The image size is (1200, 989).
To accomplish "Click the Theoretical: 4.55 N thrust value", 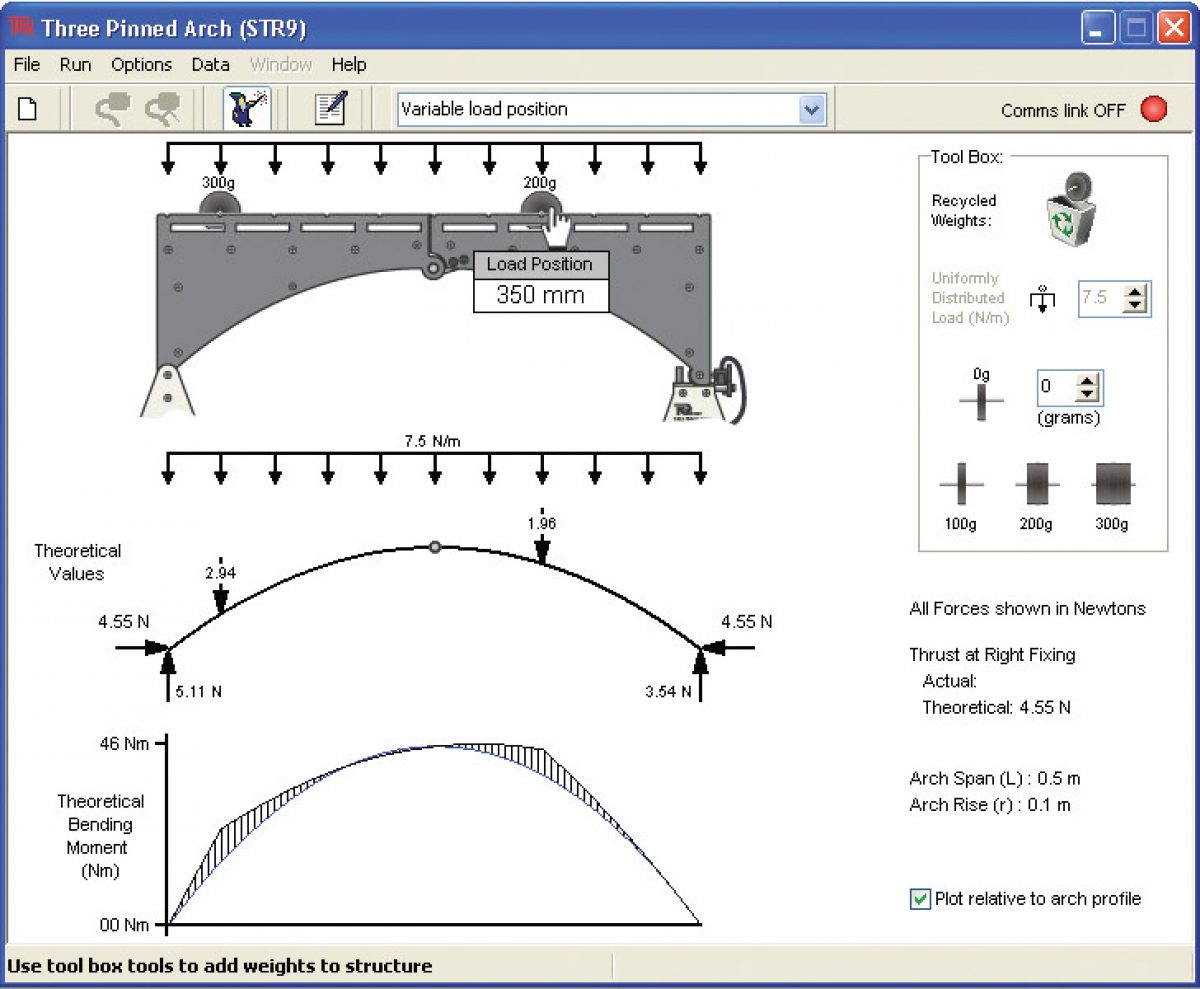I will click(x=996, y=707).
